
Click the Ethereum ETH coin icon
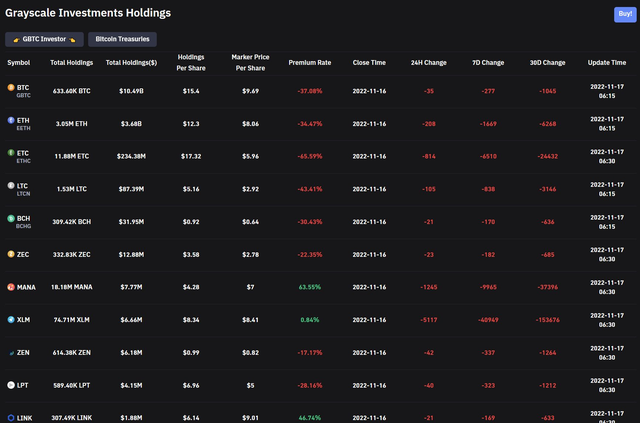pyautogui.click(x=11, y=120)
